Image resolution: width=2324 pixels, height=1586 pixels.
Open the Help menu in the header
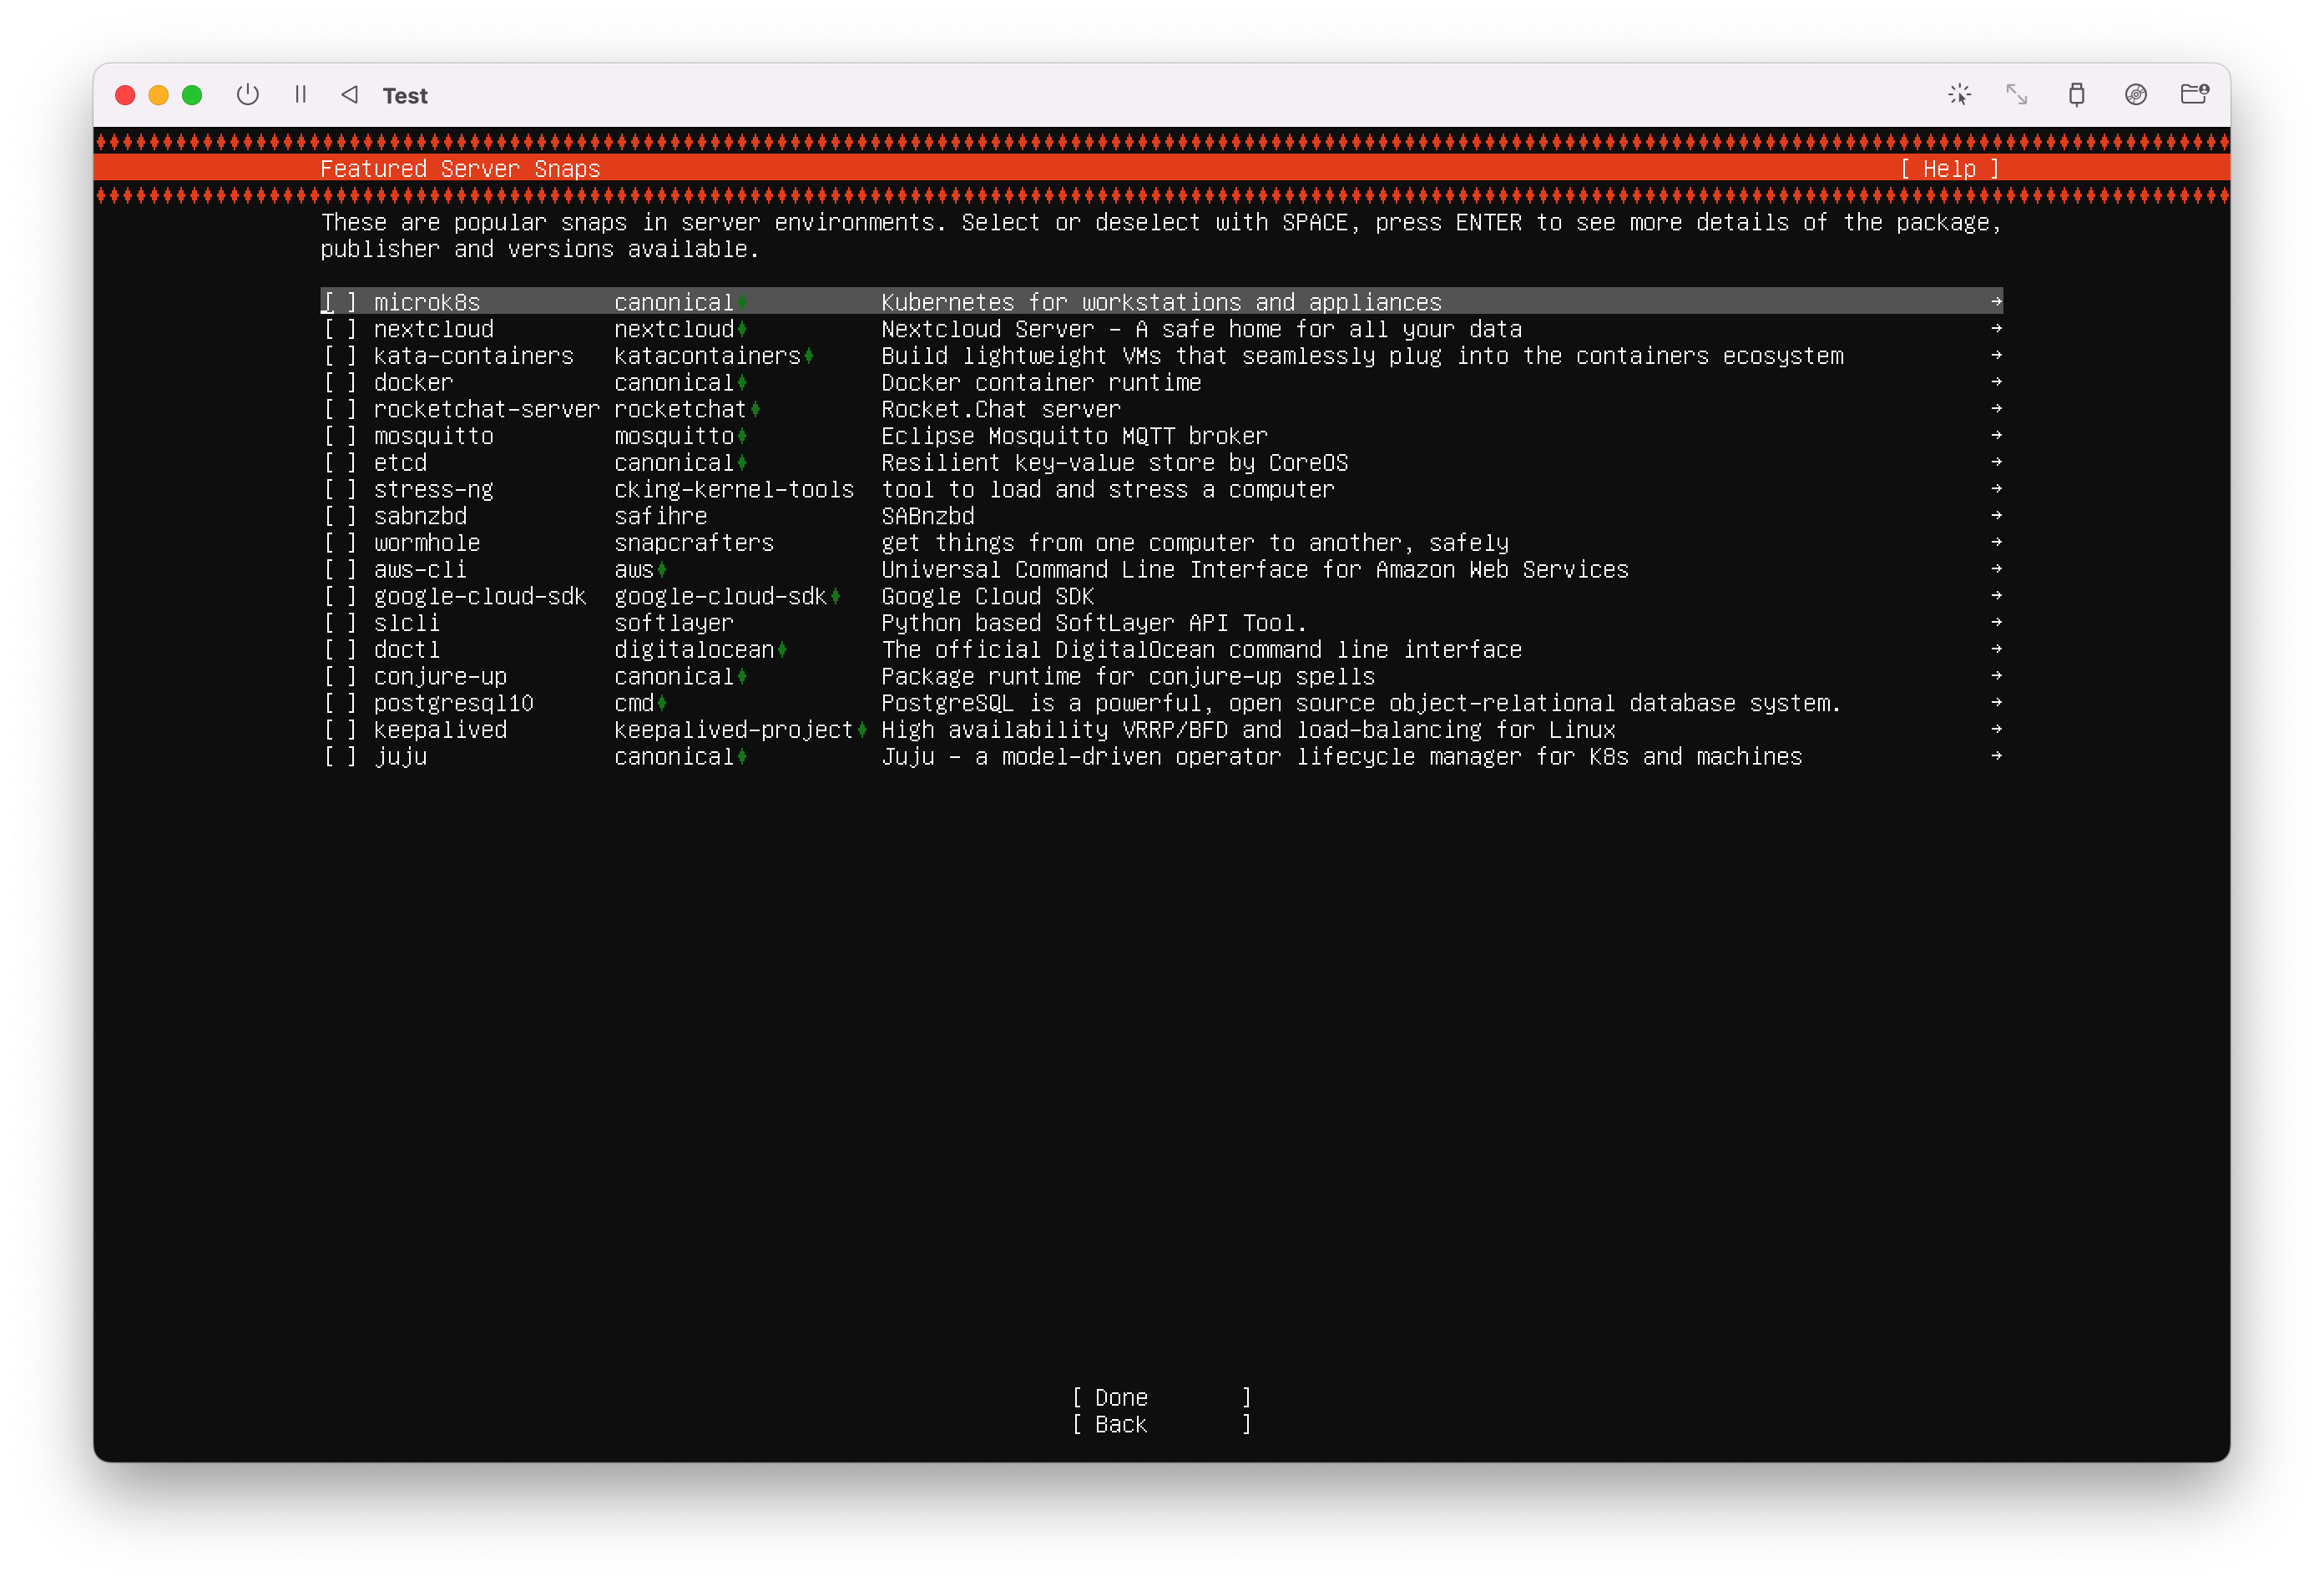[1948, 169]
